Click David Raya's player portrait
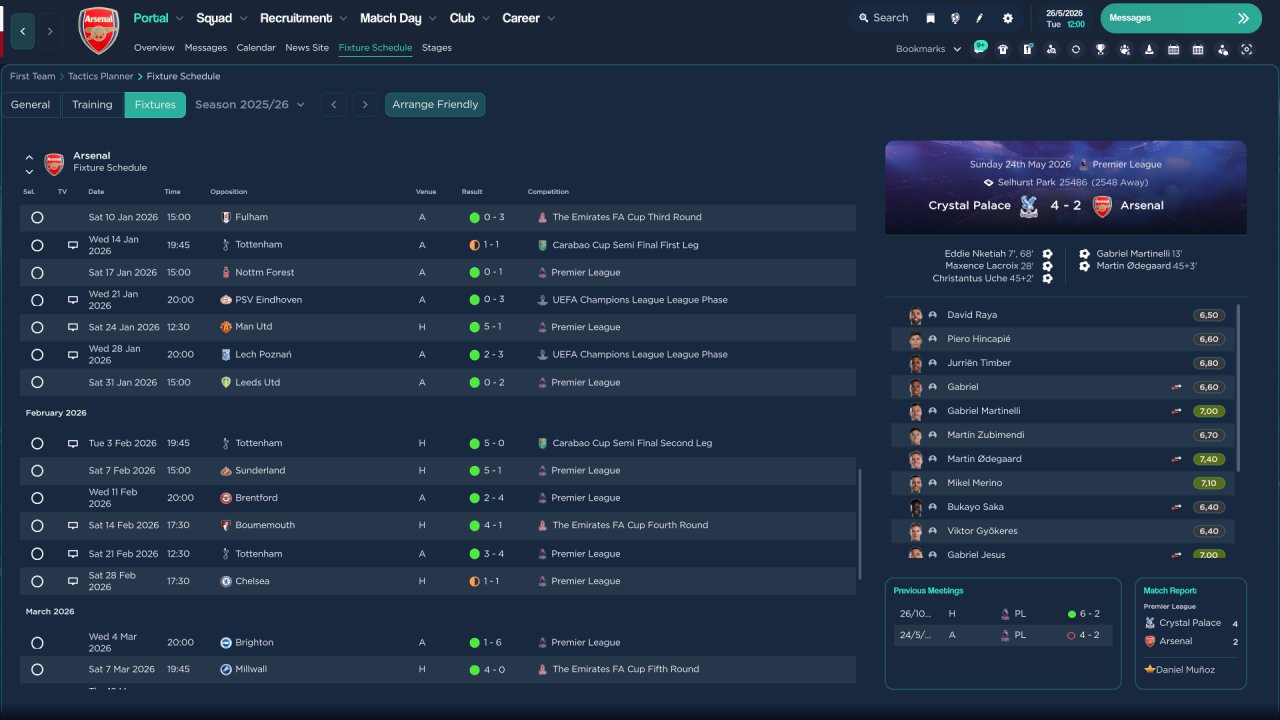1280x720 pixels. [915, 315]
